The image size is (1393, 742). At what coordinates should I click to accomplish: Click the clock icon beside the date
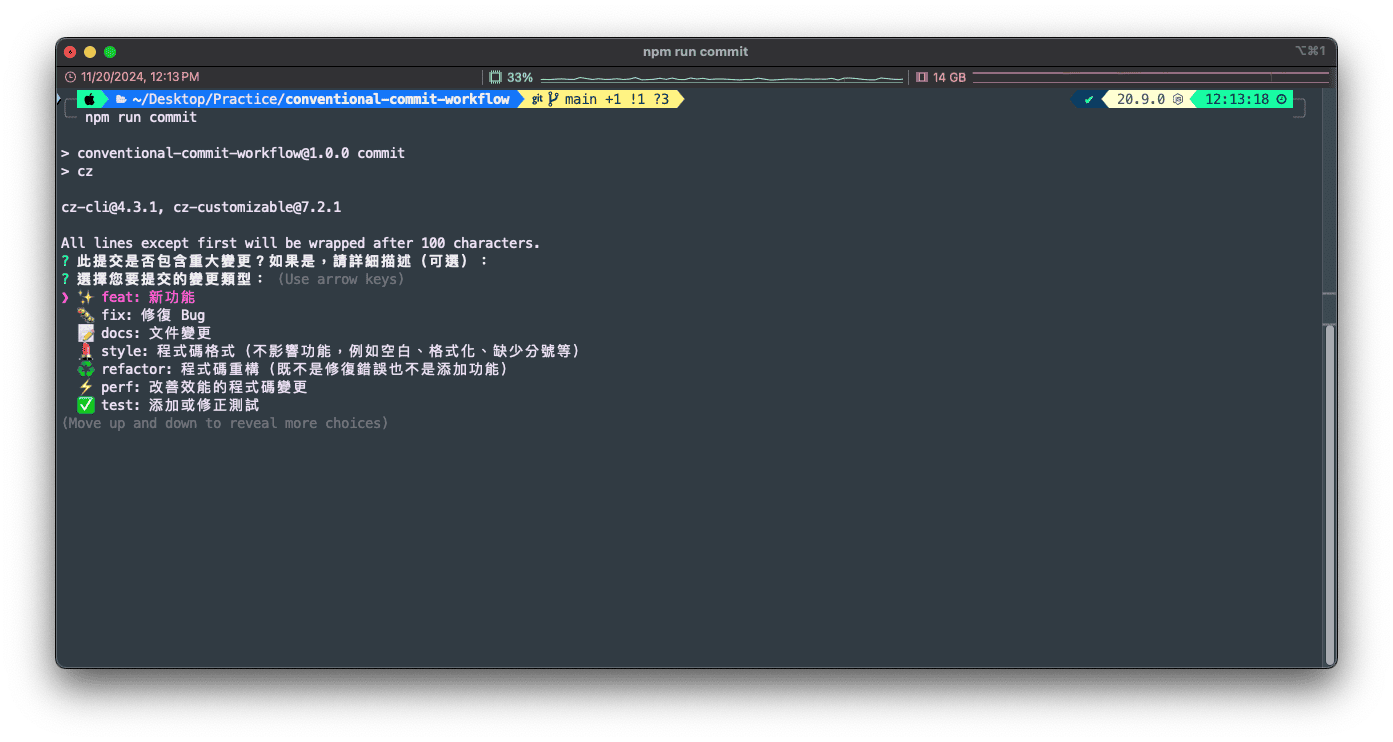70,77
